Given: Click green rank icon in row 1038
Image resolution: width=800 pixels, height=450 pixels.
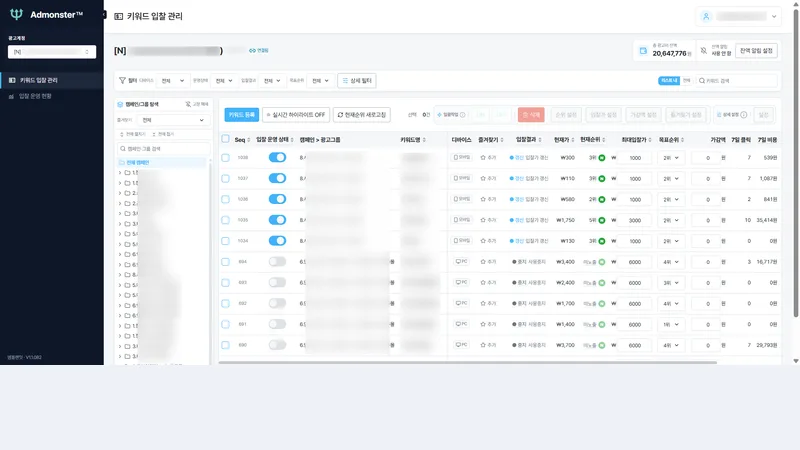Looking at the screenshot, I should tap(602, 158).
